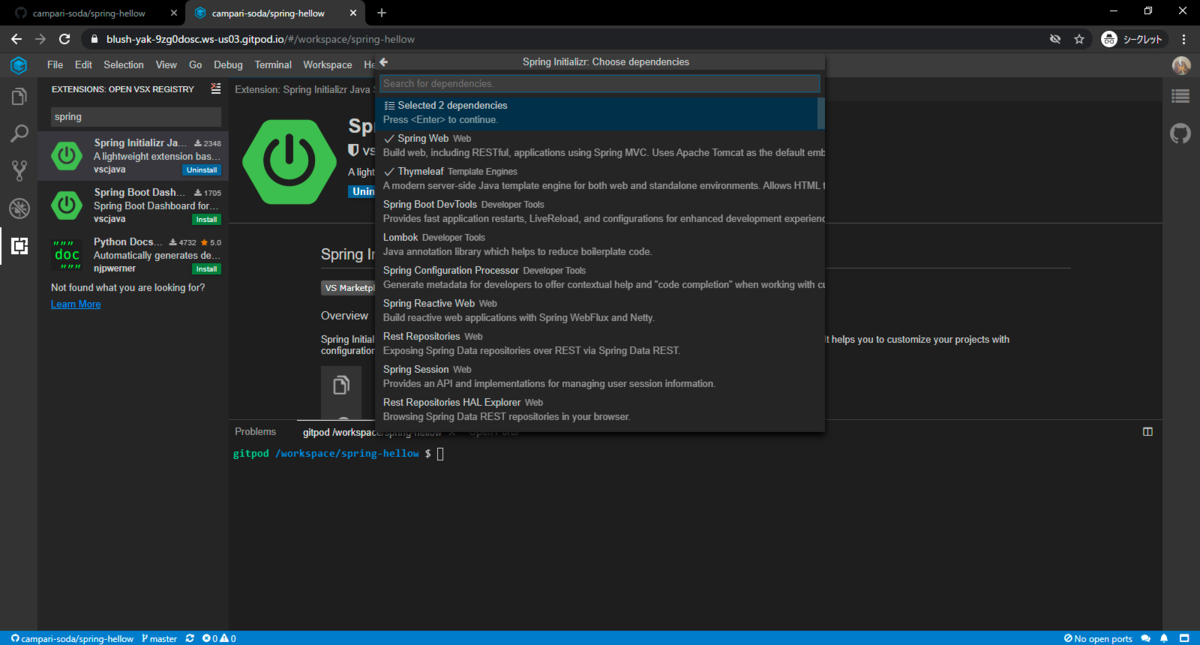Select the Spring Session dependency
Image resolution: width=1200 pixels, height=645 pixels.
600,376
